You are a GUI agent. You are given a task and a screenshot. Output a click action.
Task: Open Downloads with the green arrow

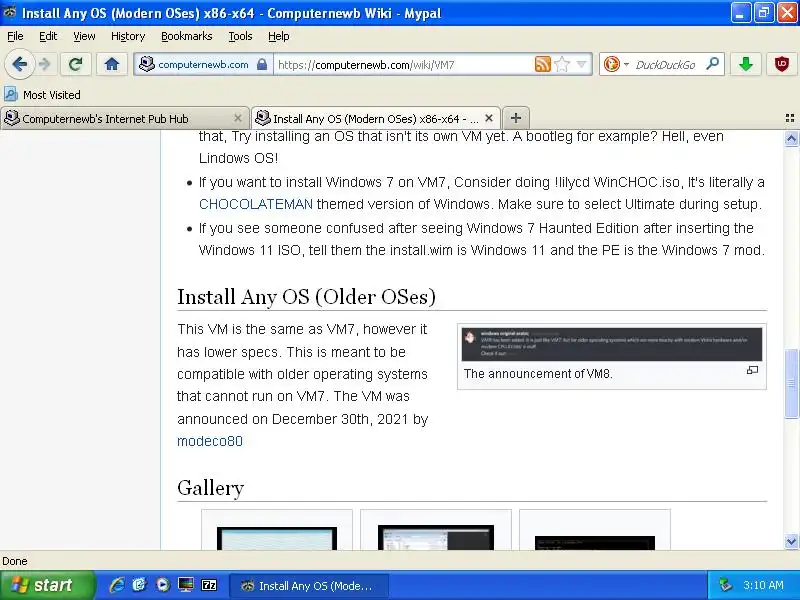click(x=745, y=64)
